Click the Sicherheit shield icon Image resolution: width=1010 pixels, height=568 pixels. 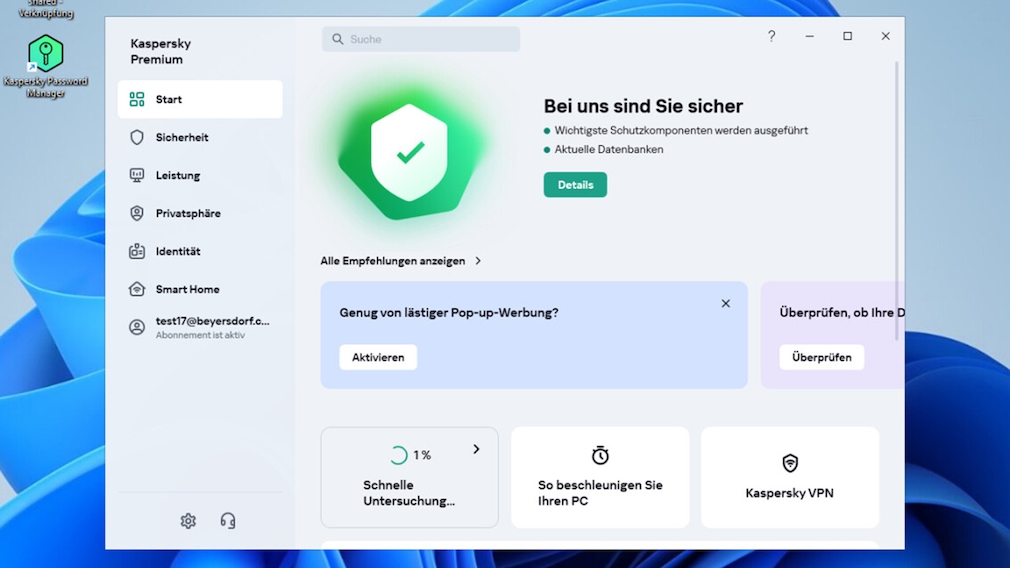click(x=137, y=137)
